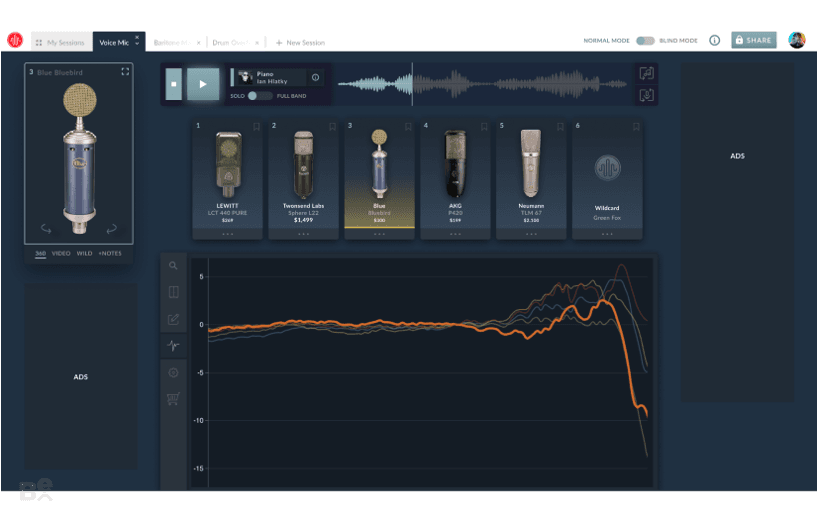Open more options for LEWITT card
This screenshot has width=817, height=520.
228,234
